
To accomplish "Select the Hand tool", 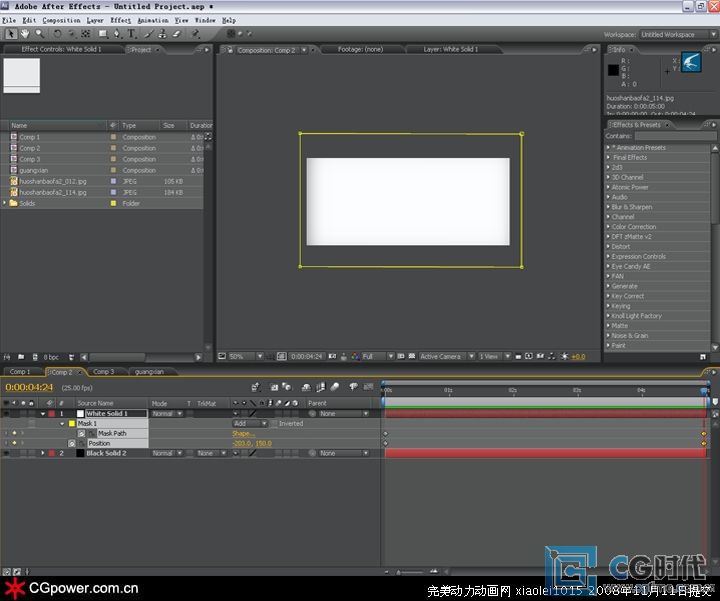I will (24, 34).
